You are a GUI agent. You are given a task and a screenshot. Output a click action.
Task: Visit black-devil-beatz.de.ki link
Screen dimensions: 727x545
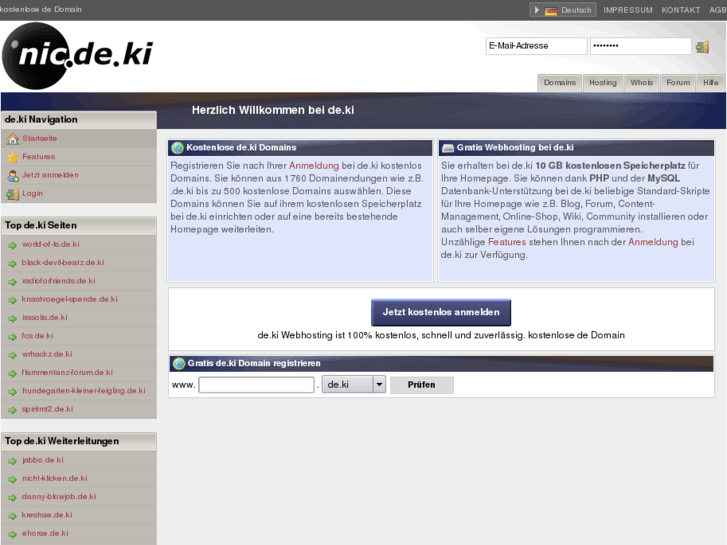click(x=63, y=263)
